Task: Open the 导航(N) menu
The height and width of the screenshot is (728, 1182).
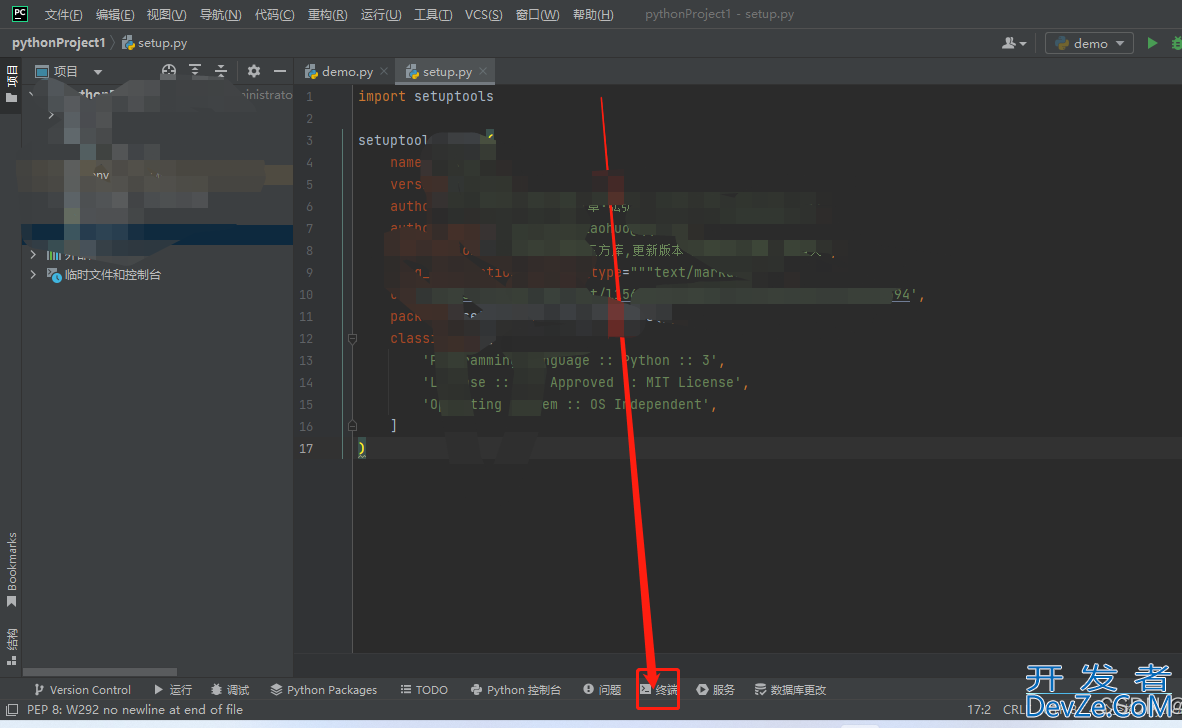Action: (220, 14)
